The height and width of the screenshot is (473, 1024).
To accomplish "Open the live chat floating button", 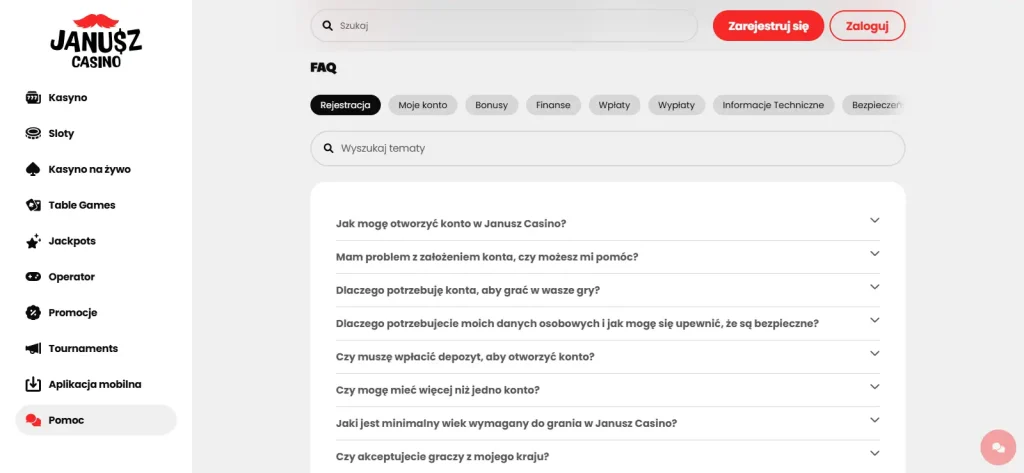I will pyautogui.click(x=999, y=447).
